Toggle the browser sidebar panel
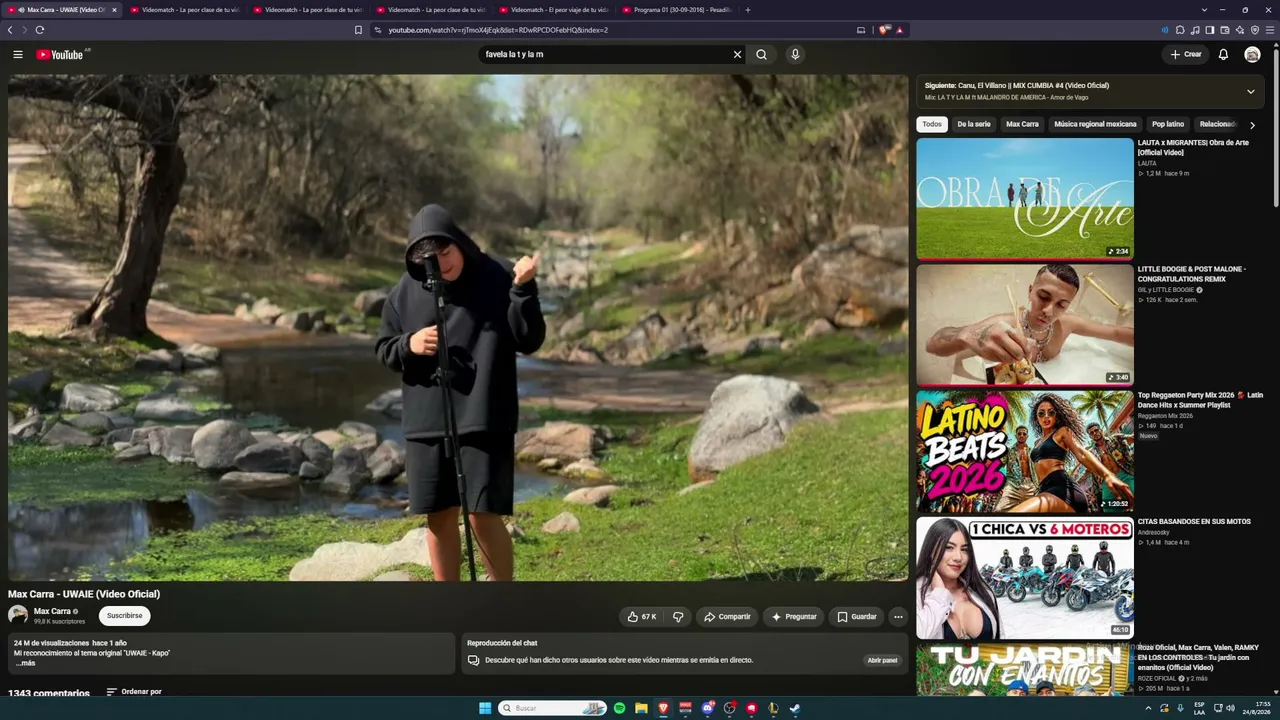The height and width of the screenshot is (720, 1280). point(1210,30)
